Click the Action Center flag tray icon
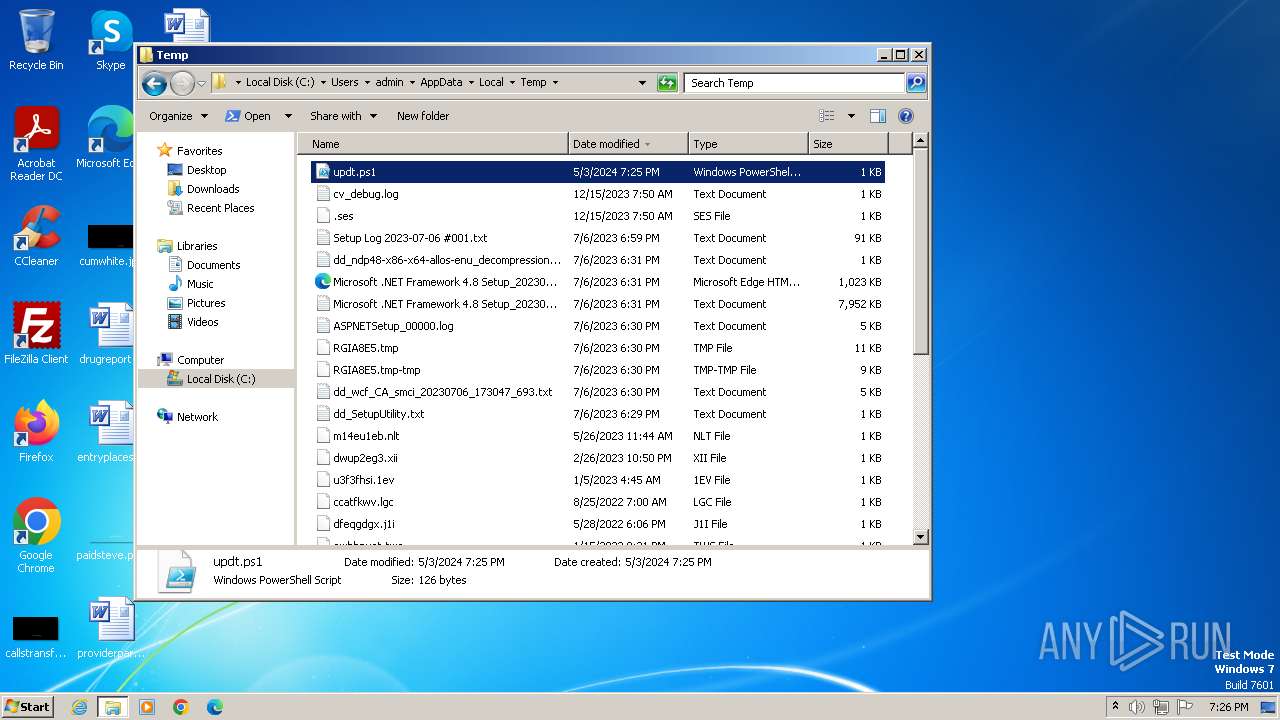 1185,707
